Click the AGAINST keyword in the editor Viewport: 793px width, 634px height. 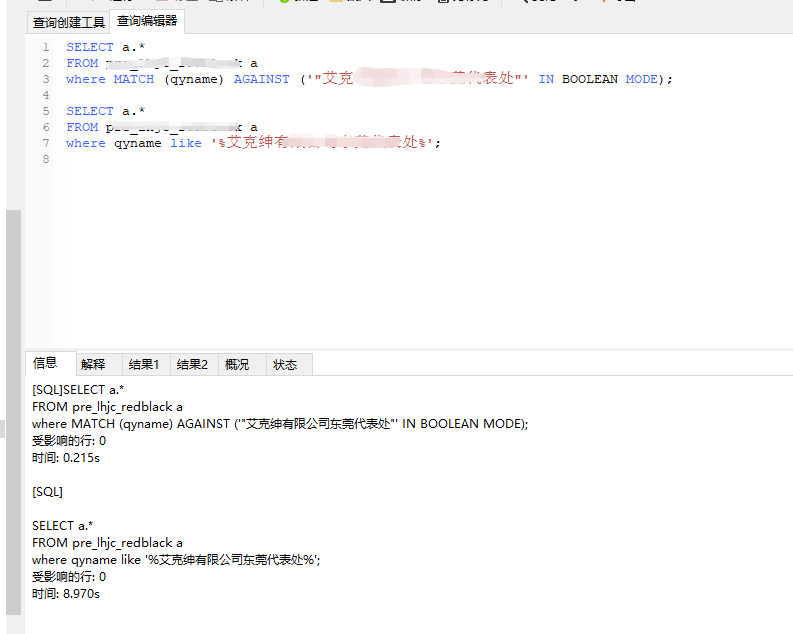click(261, 79)
